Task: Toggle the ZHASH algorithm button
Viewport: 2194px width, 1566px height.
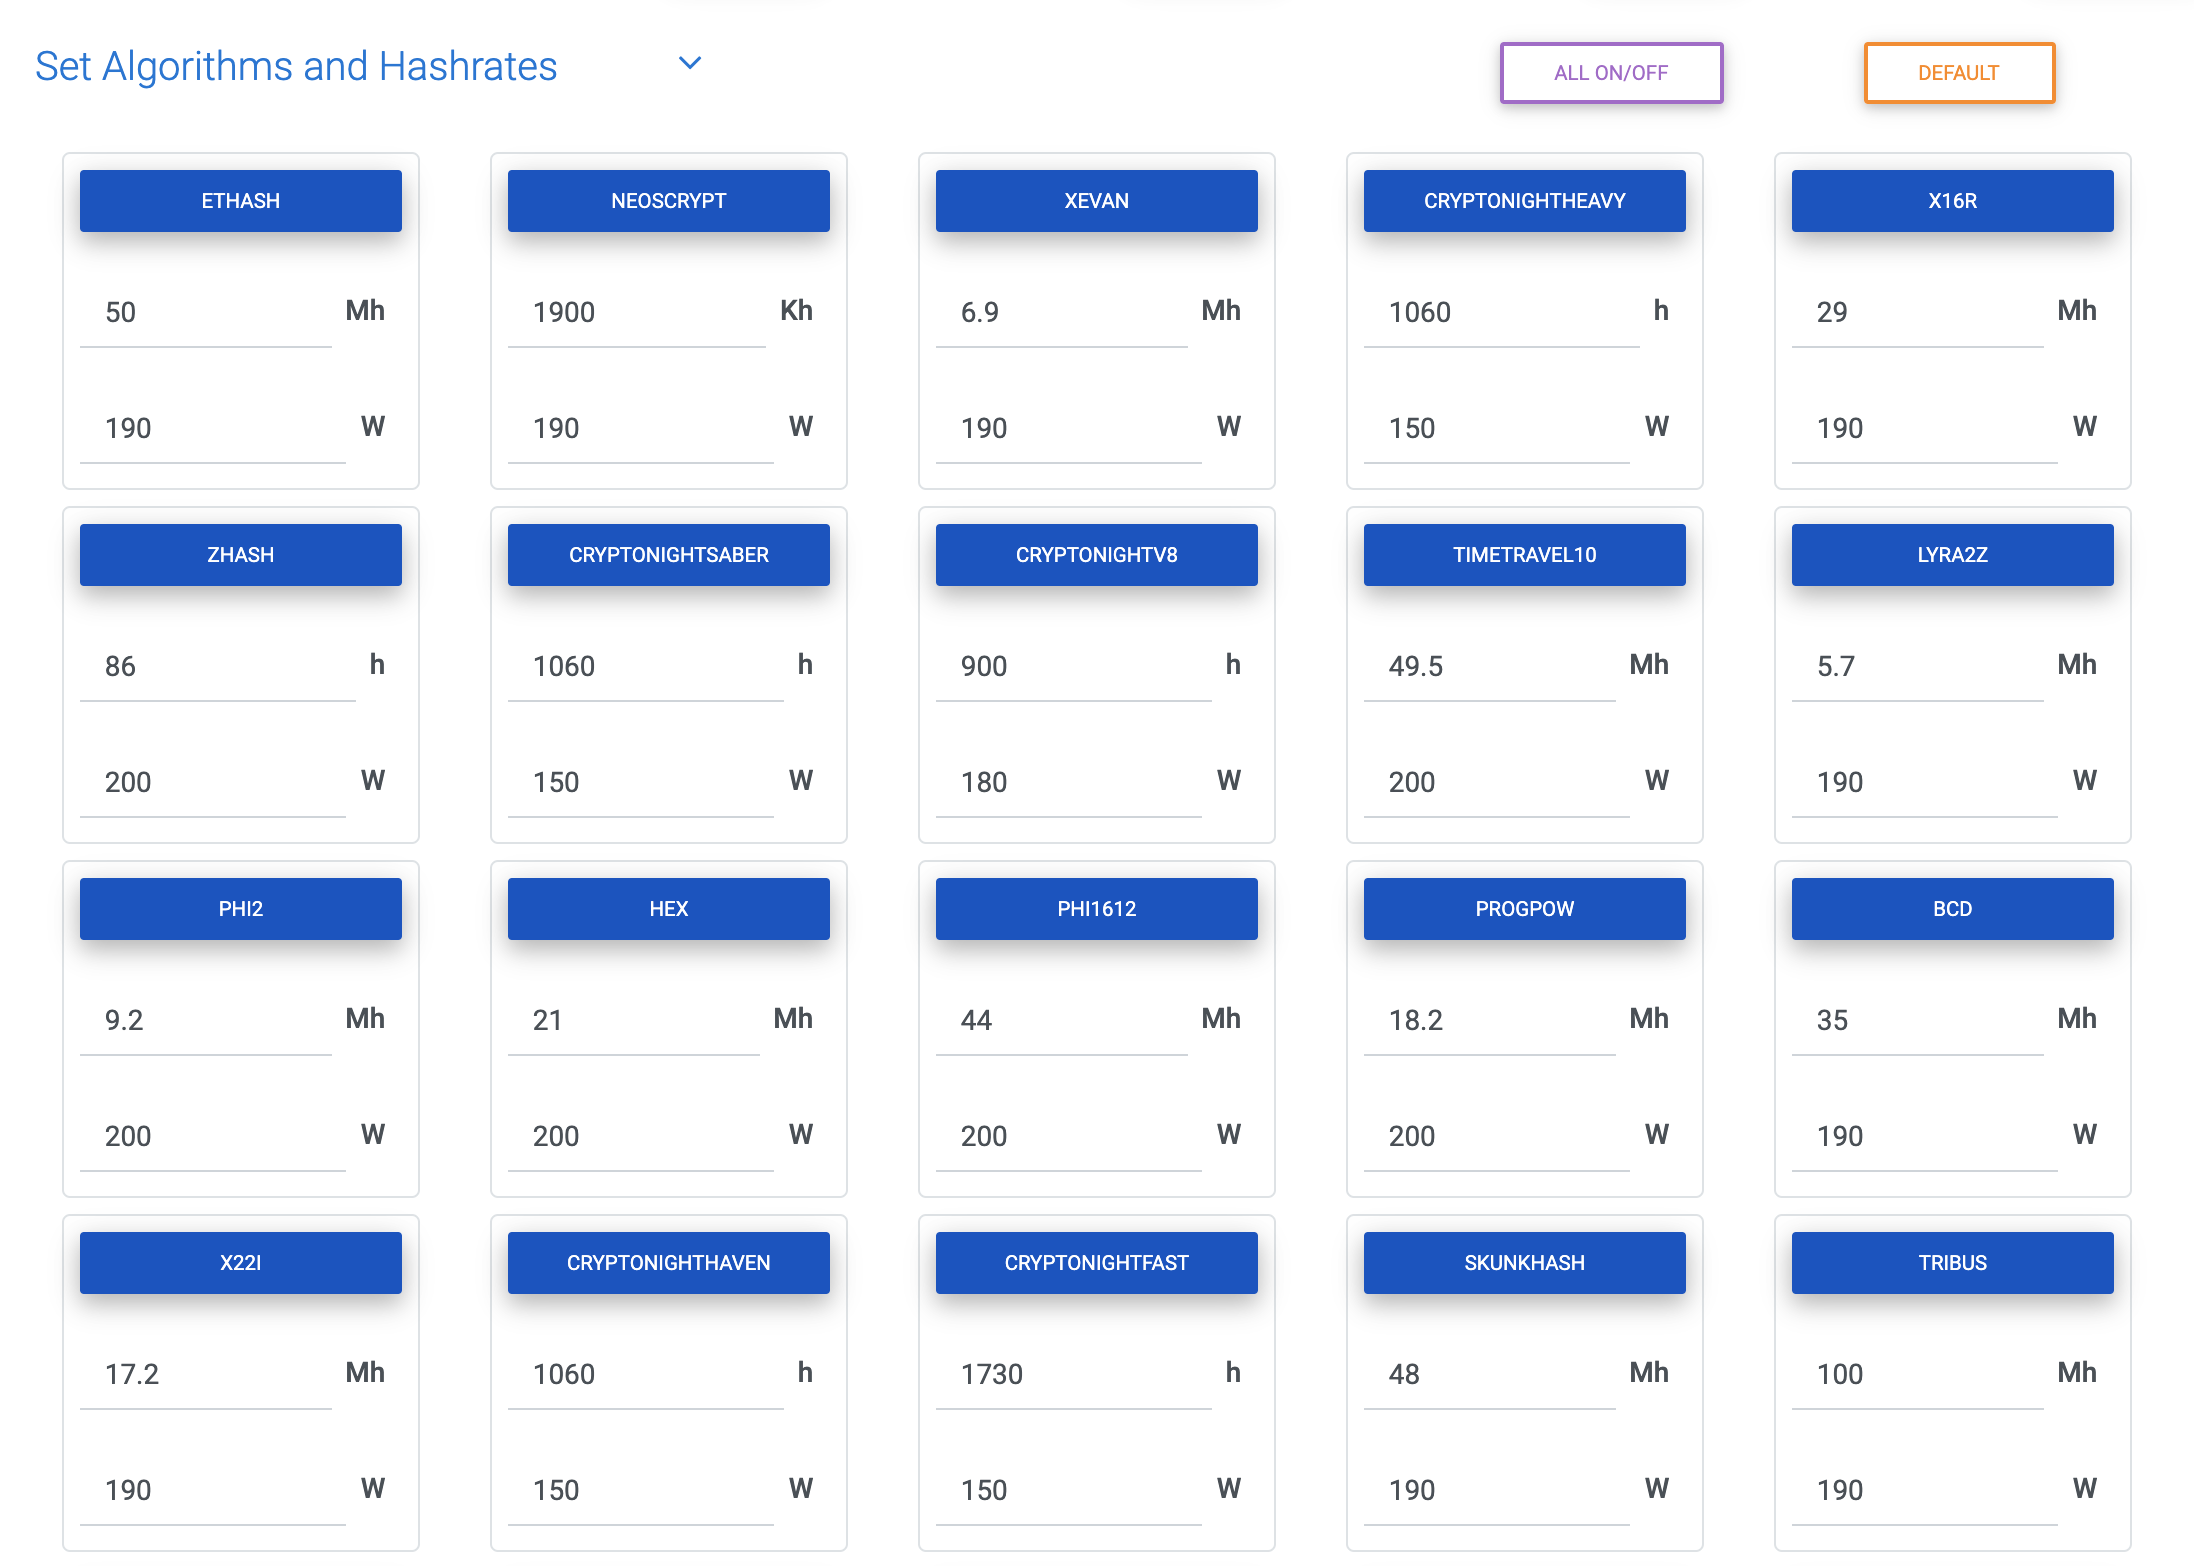Action: pyautogui.click(x=241, y=555)
